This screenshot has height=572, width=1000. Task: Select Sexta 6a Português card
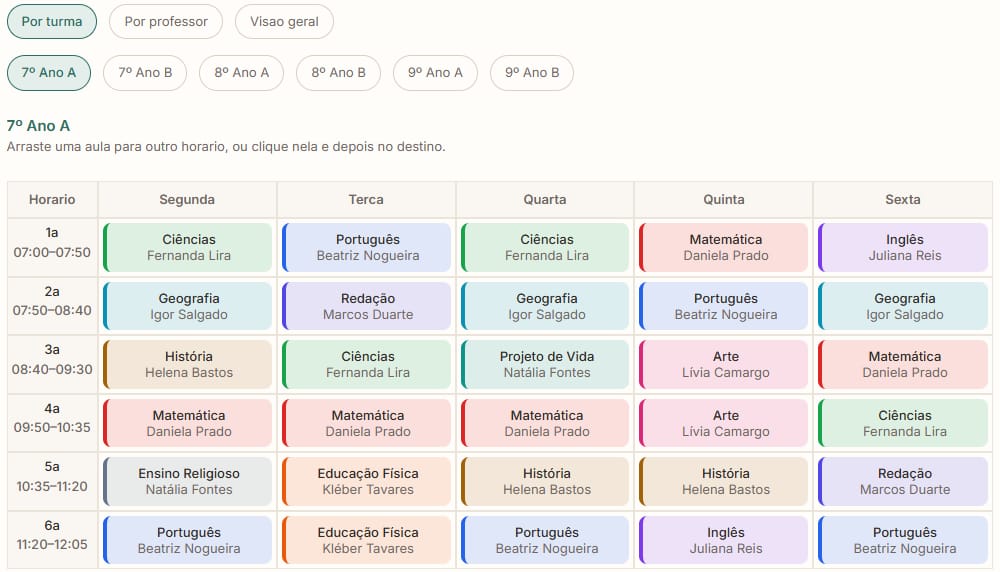(x=903, y=540)
